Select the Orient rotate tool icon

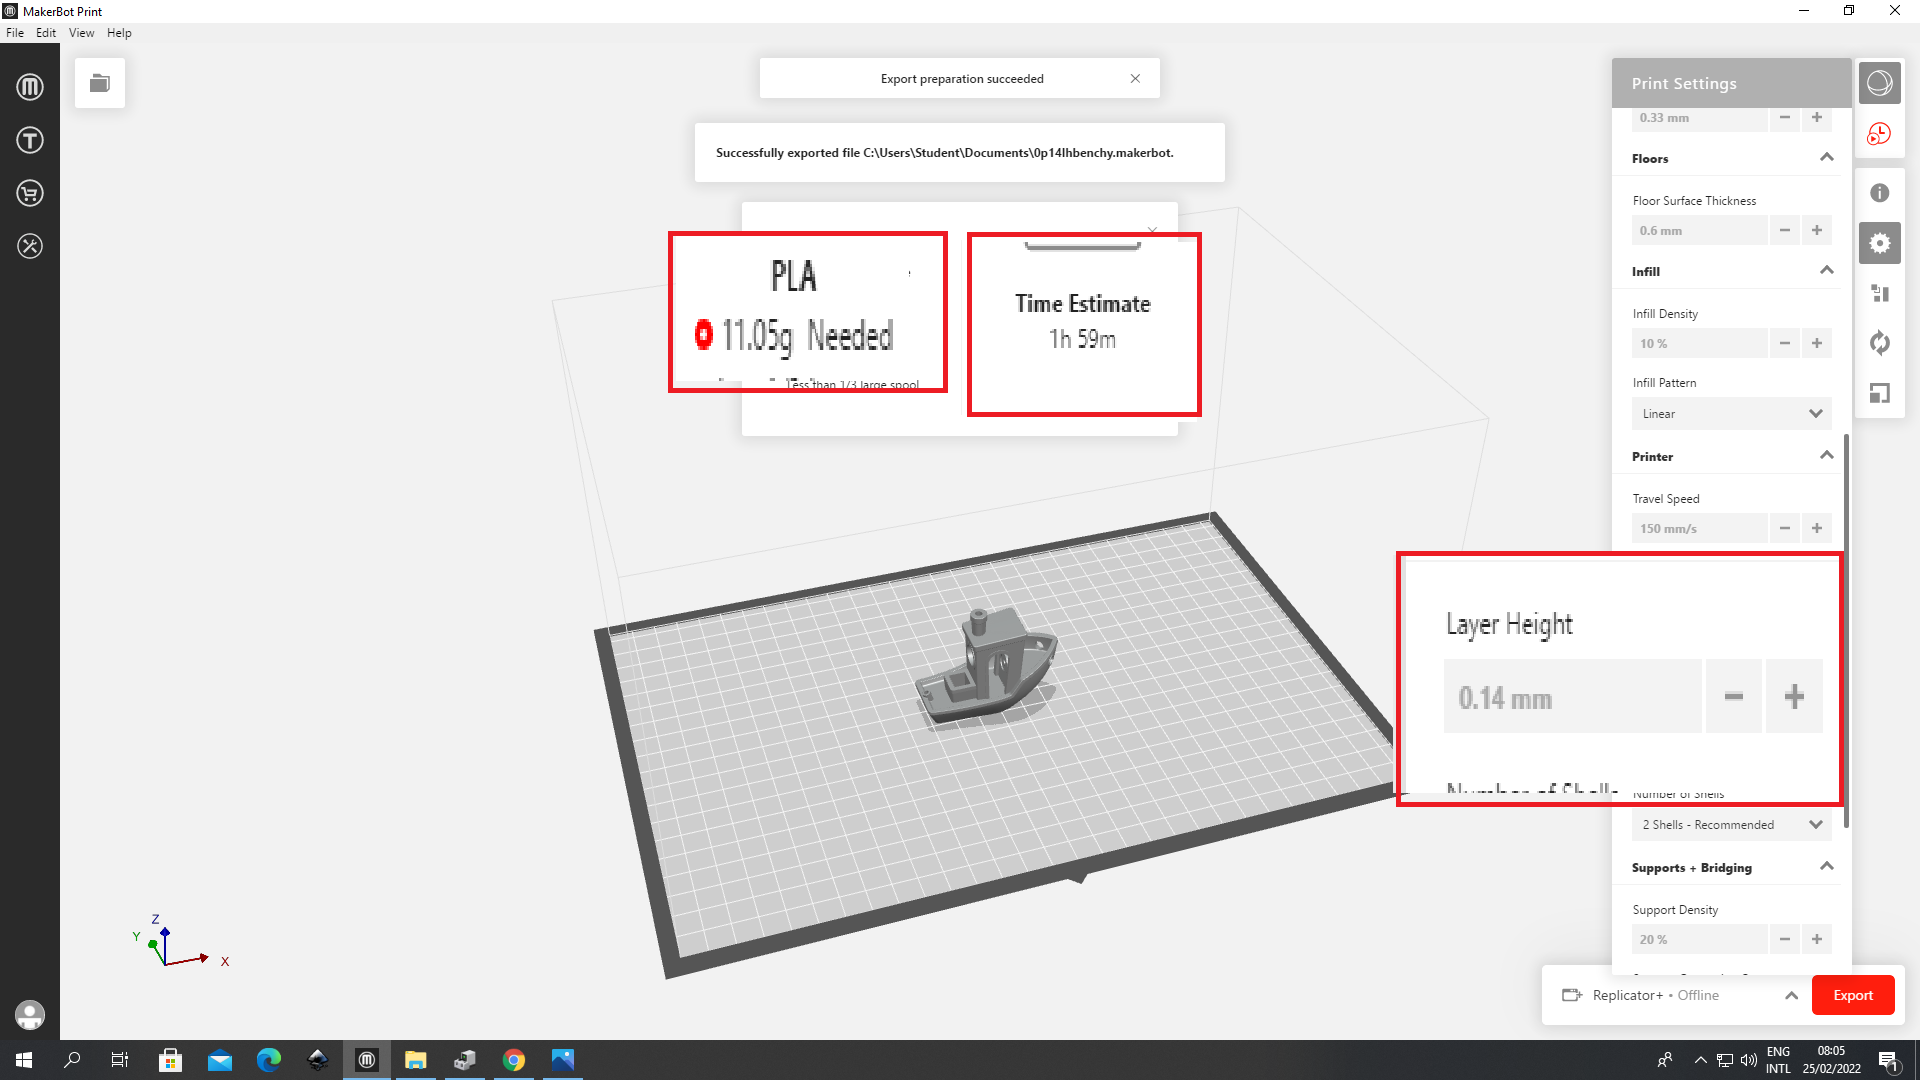click(1880, 343)
